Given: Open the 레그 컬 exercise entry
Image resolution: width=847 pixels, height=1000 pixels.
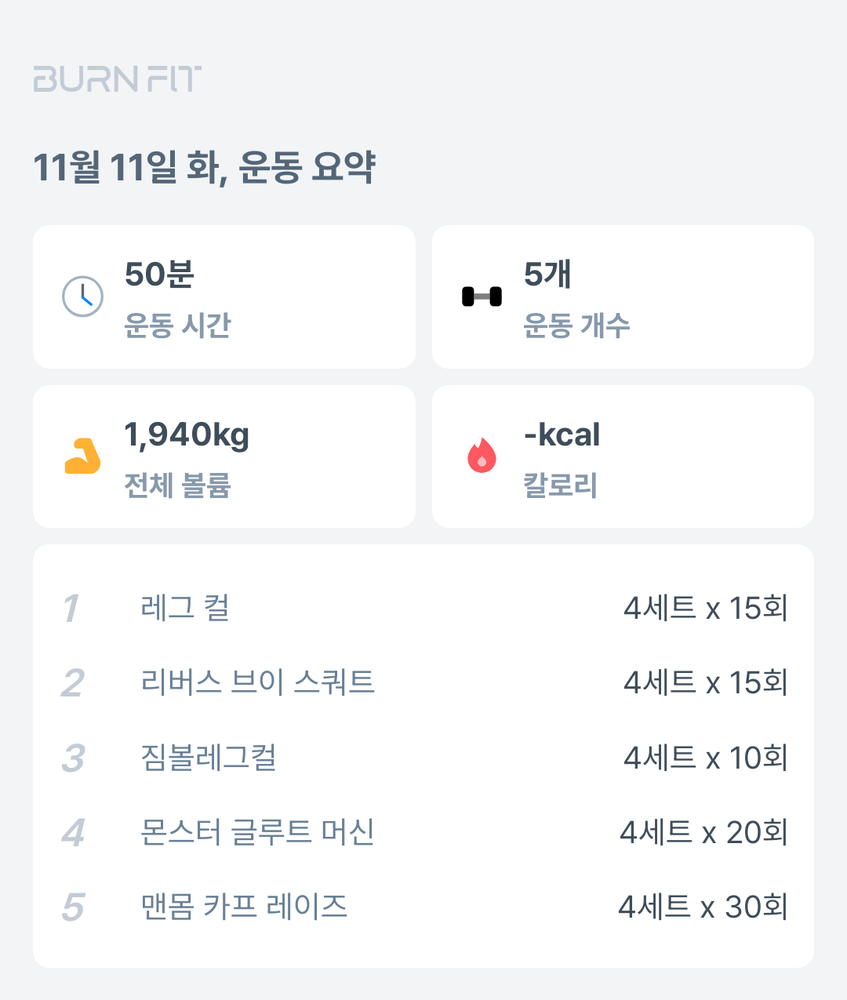Looking at the screenshot, I should [185, 608].
